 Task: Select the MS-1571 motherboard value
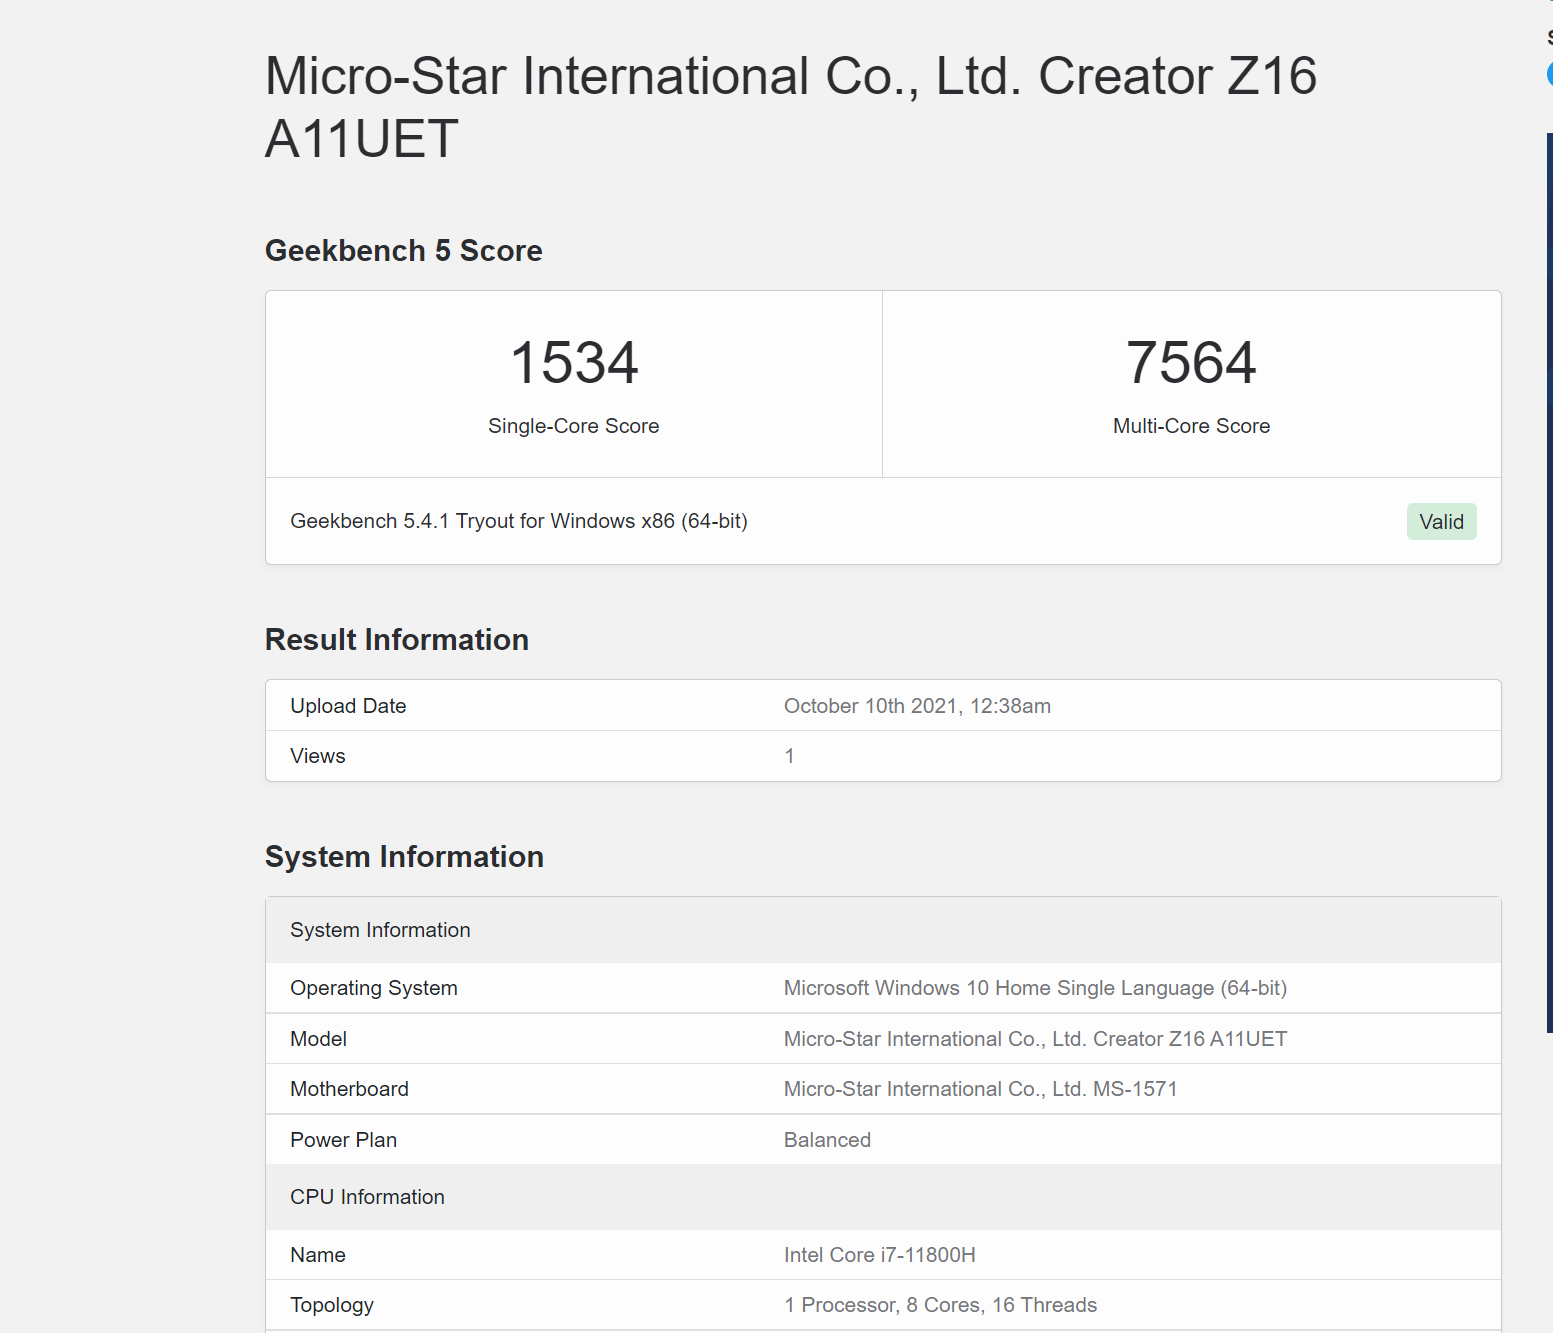980,1089
